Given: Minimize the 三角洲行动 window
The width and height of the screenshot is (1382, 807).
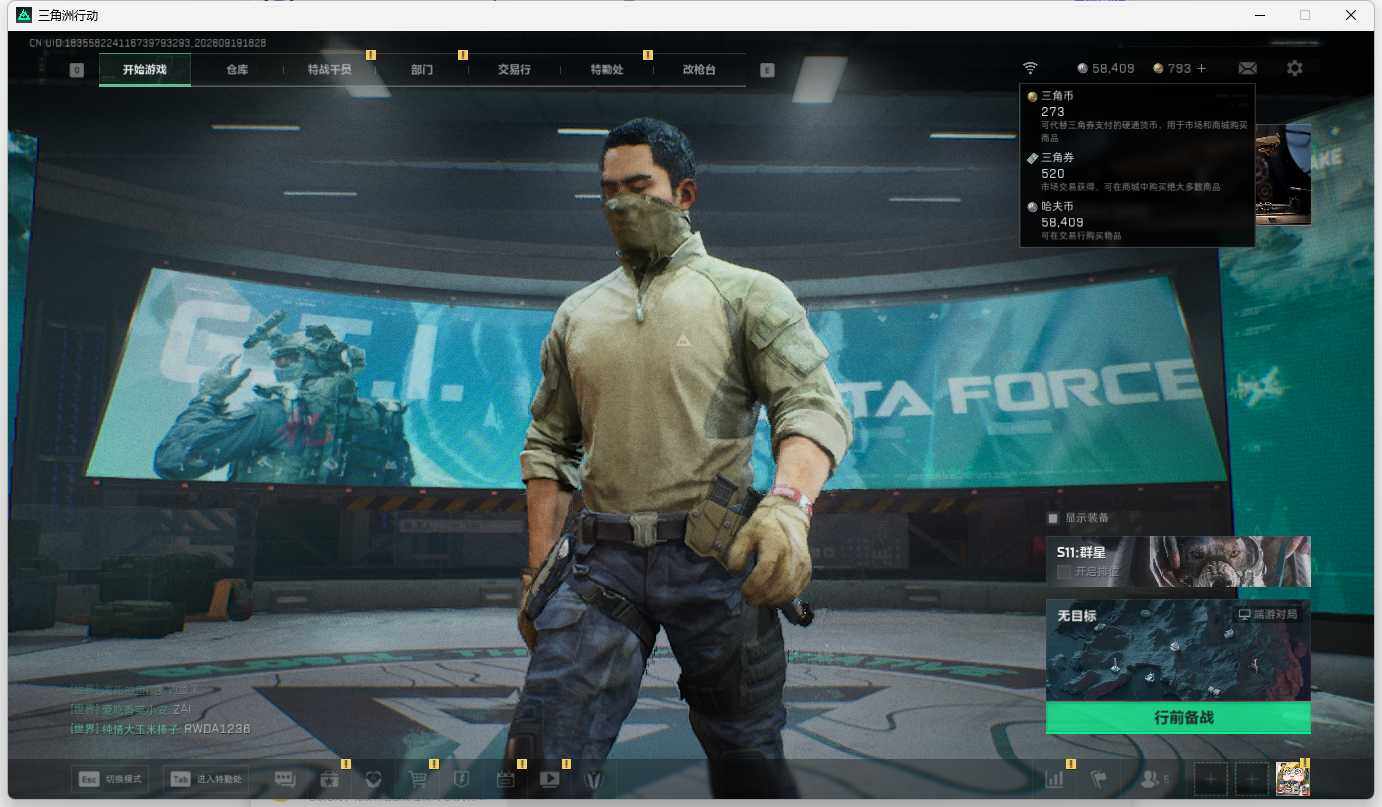Looking at the screenshot, I should click(1259, 15).
